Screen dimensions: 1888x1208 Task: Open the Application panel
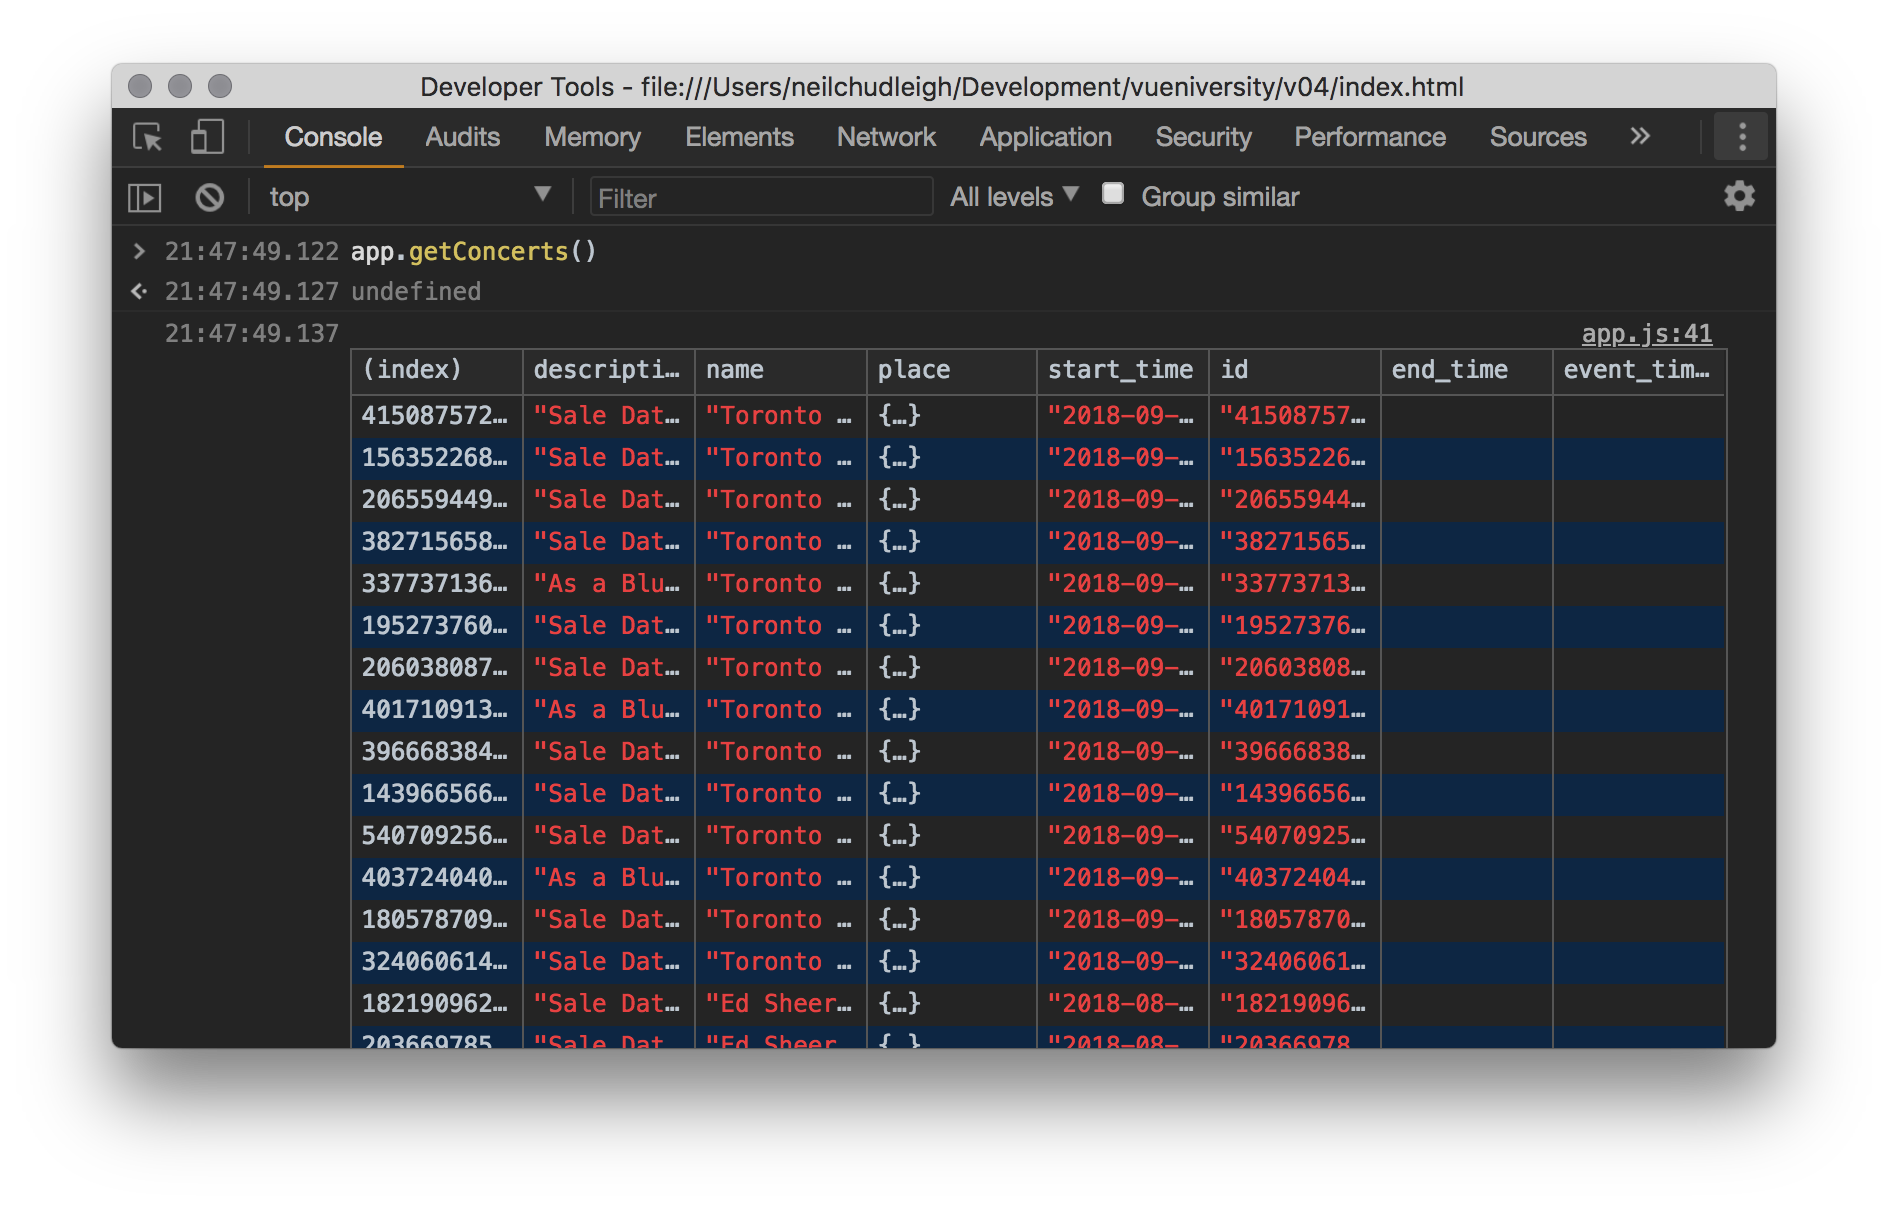pos(1045,137)
